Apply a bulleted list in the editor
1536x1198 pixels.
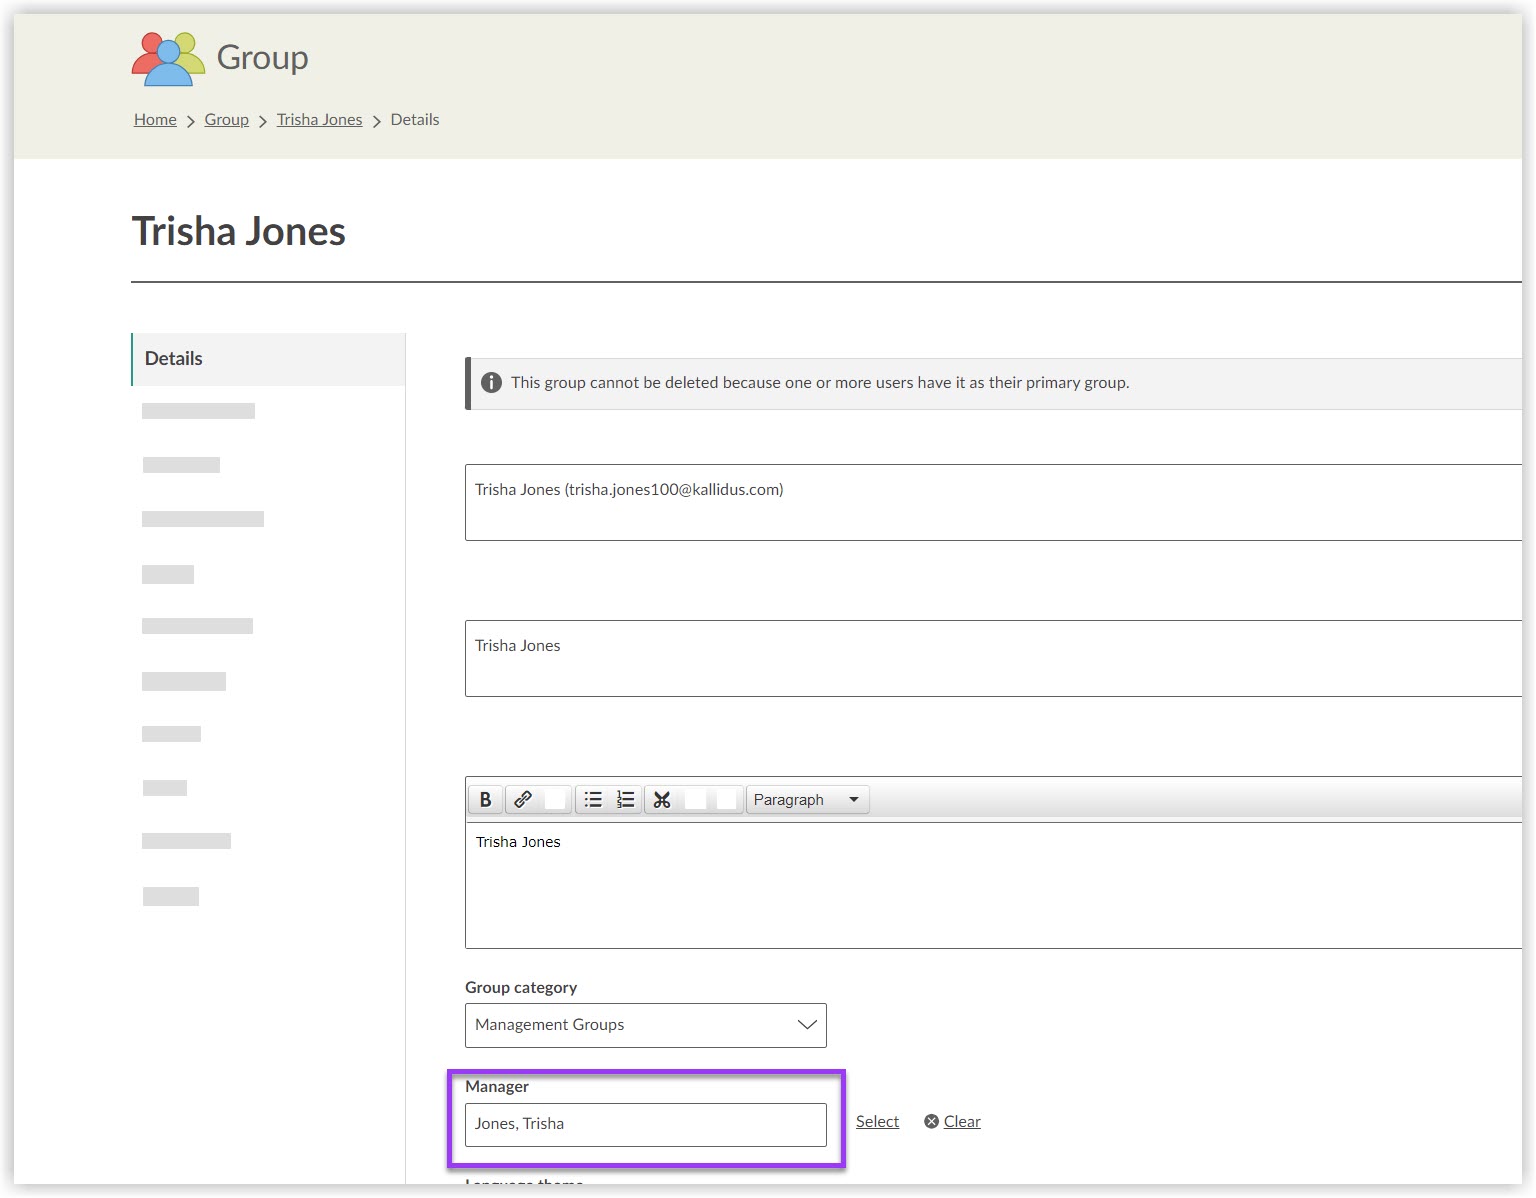[593, 799]
